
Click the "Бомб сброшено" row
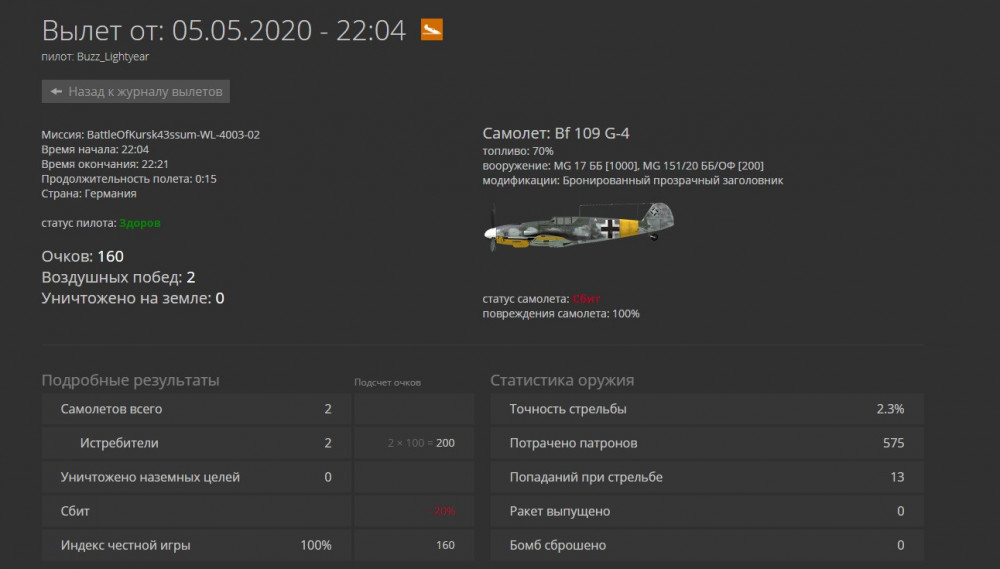[x=706, y=545]
